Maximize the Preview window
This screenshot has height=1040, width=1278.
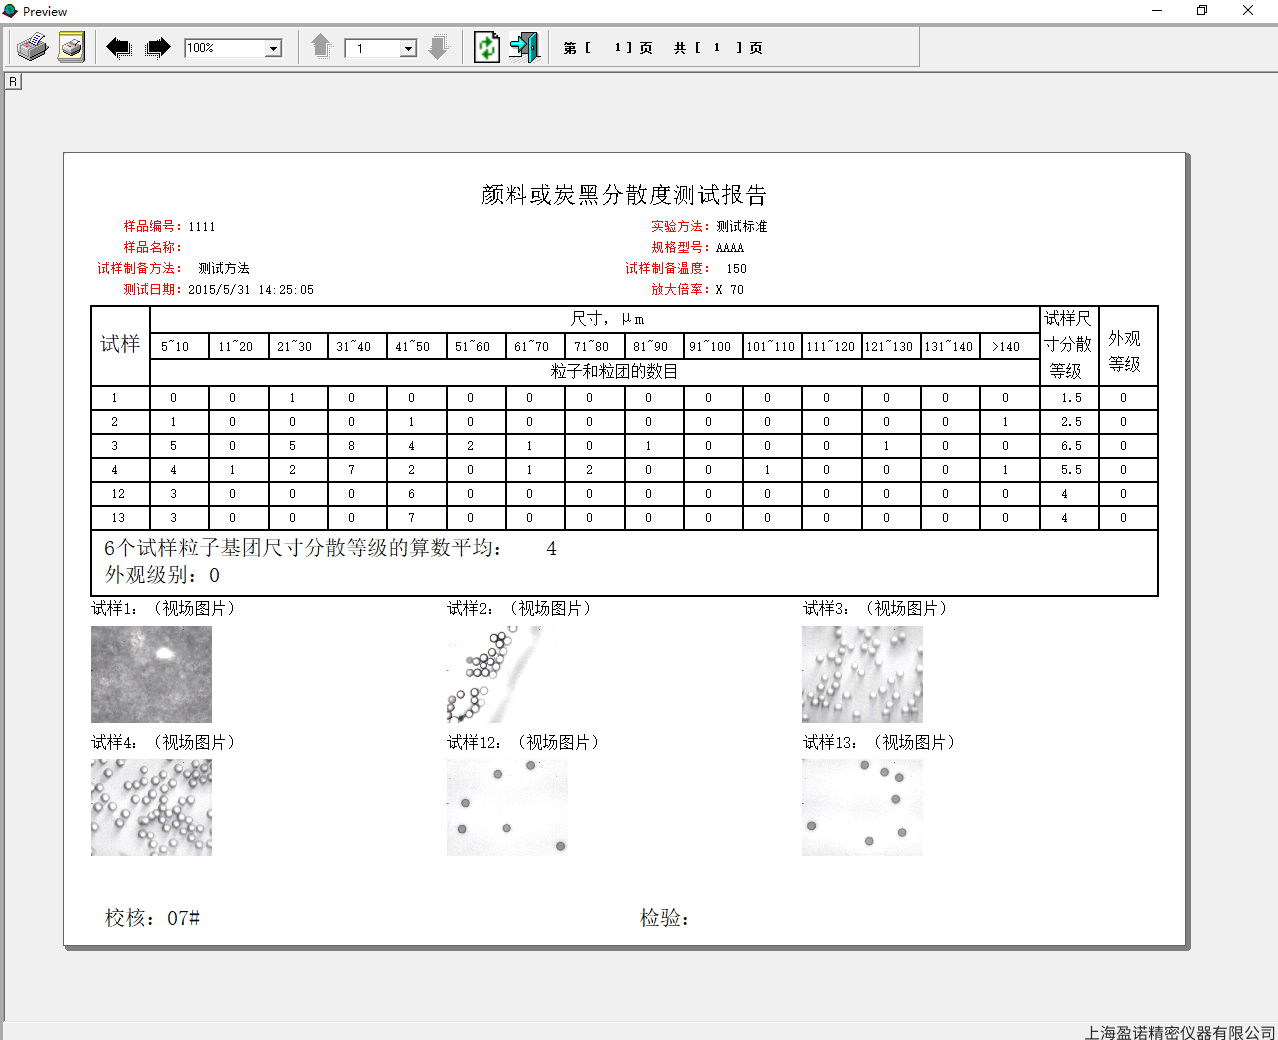click(x=1202, y=11)
